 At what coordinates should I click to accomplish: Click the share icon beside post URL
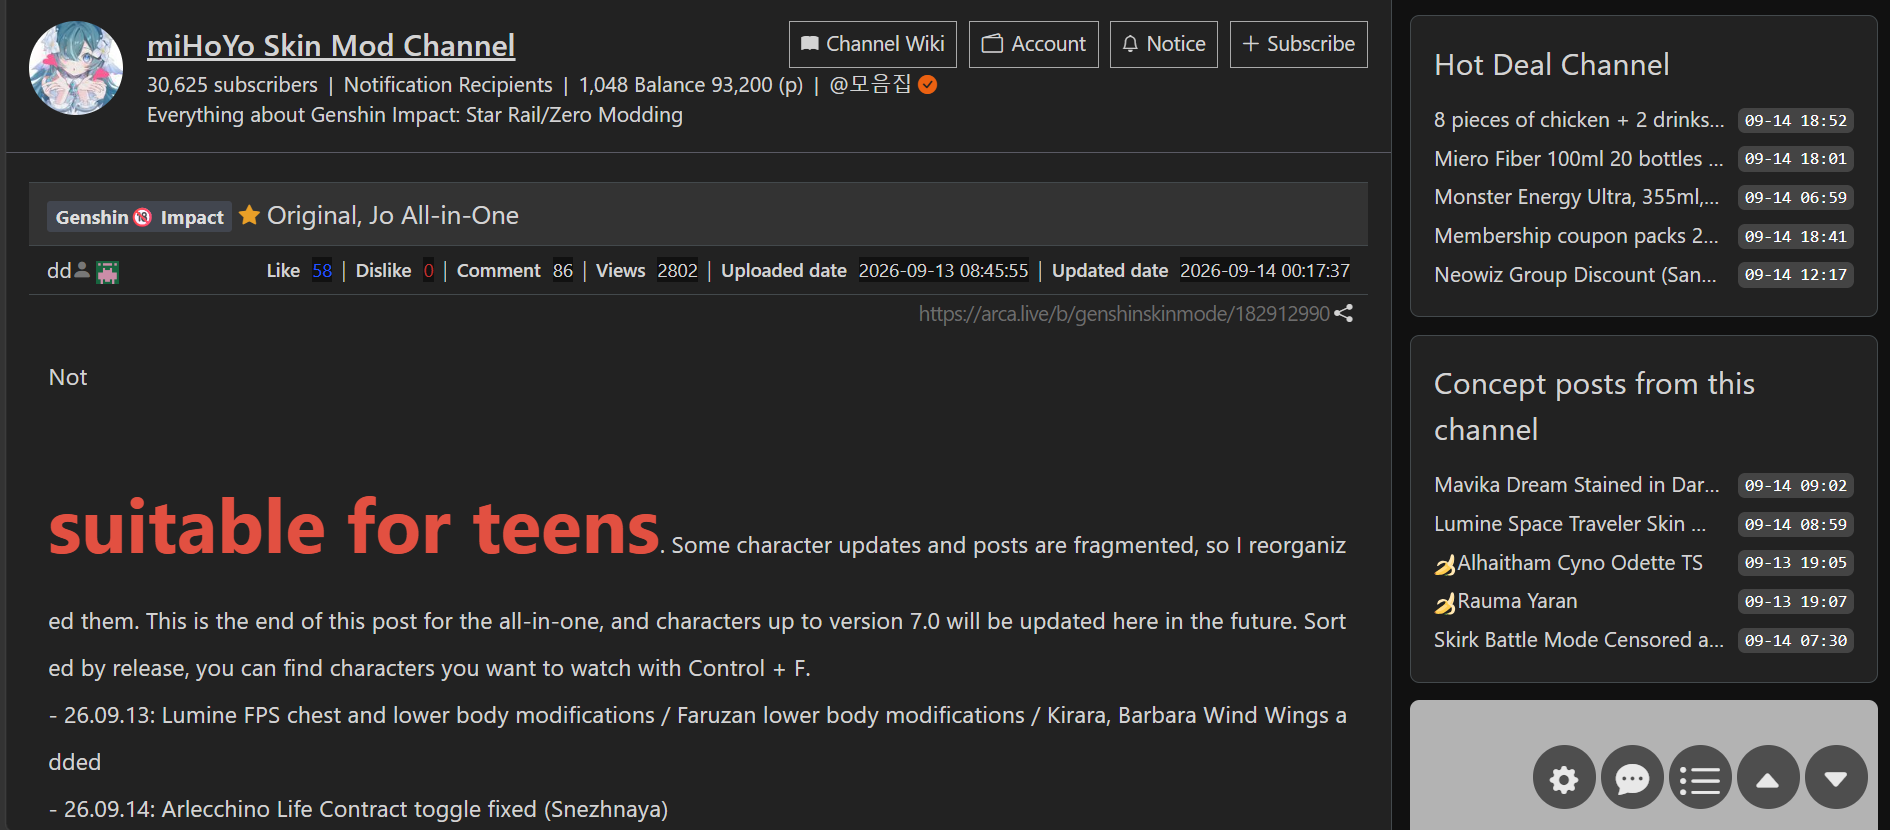tap(1344, 313)
